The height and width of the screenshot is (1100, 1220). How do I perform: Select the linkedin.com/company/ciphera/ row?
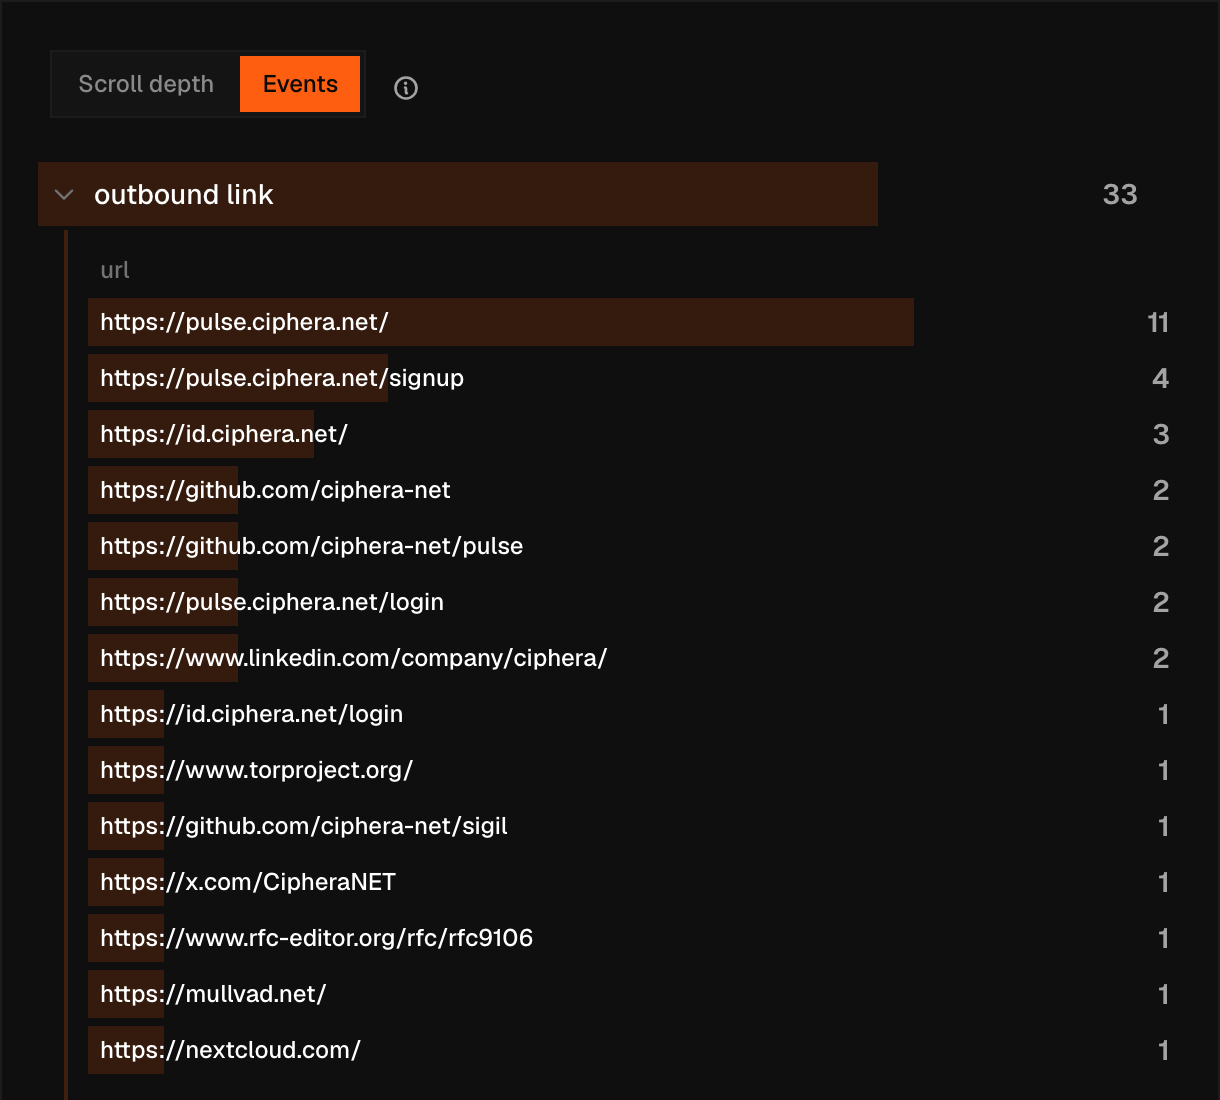(x=634, y=658)
